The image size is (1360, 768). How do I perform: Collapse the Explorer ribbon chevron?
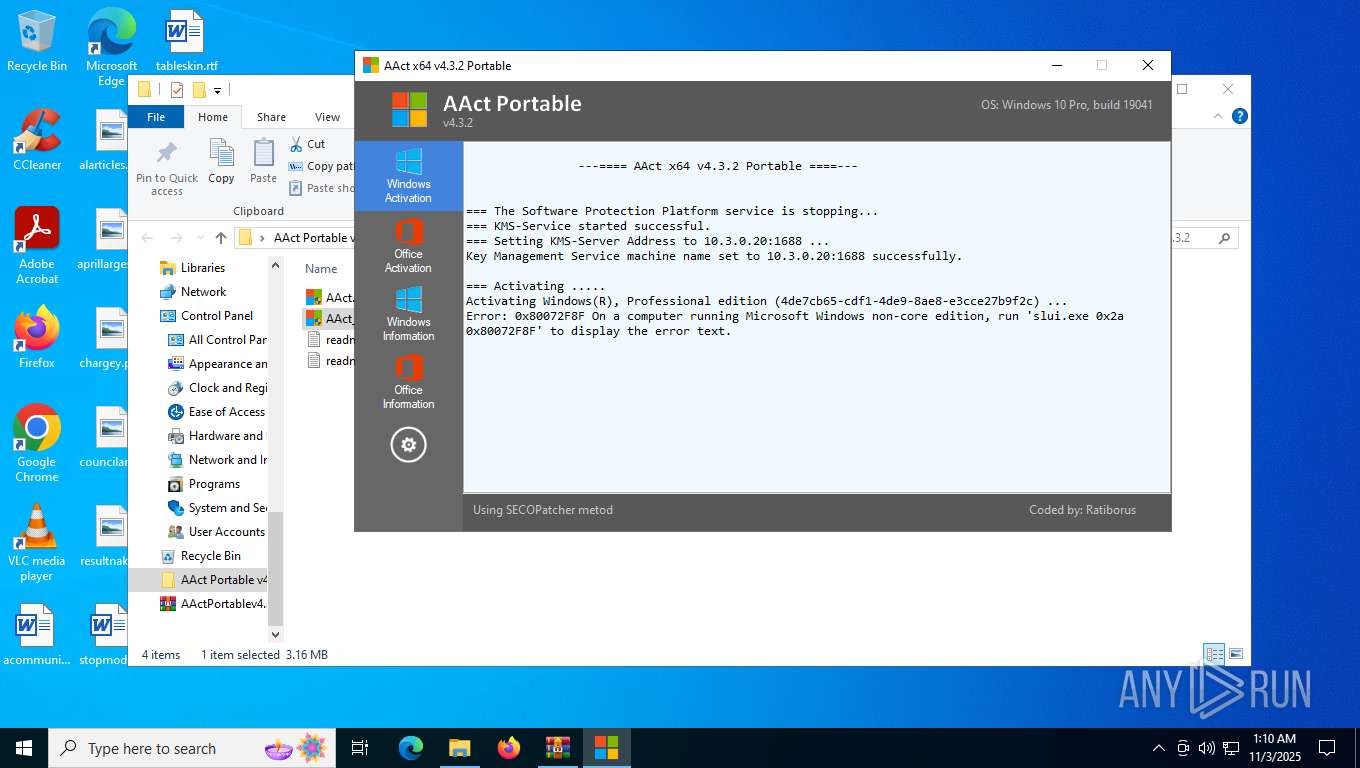pyautogui.click(x=1219, y=116)
